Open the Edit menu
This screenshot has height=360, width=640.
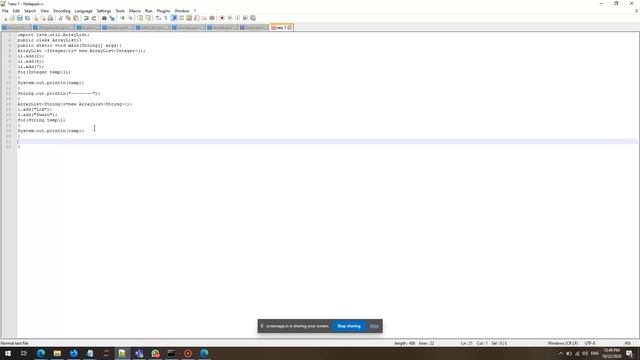[16, 11]
